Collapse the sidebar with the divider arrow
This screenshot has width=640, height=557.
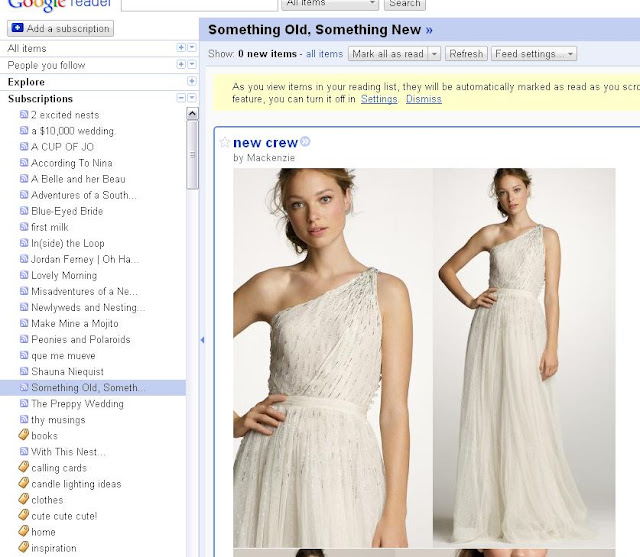202,340
